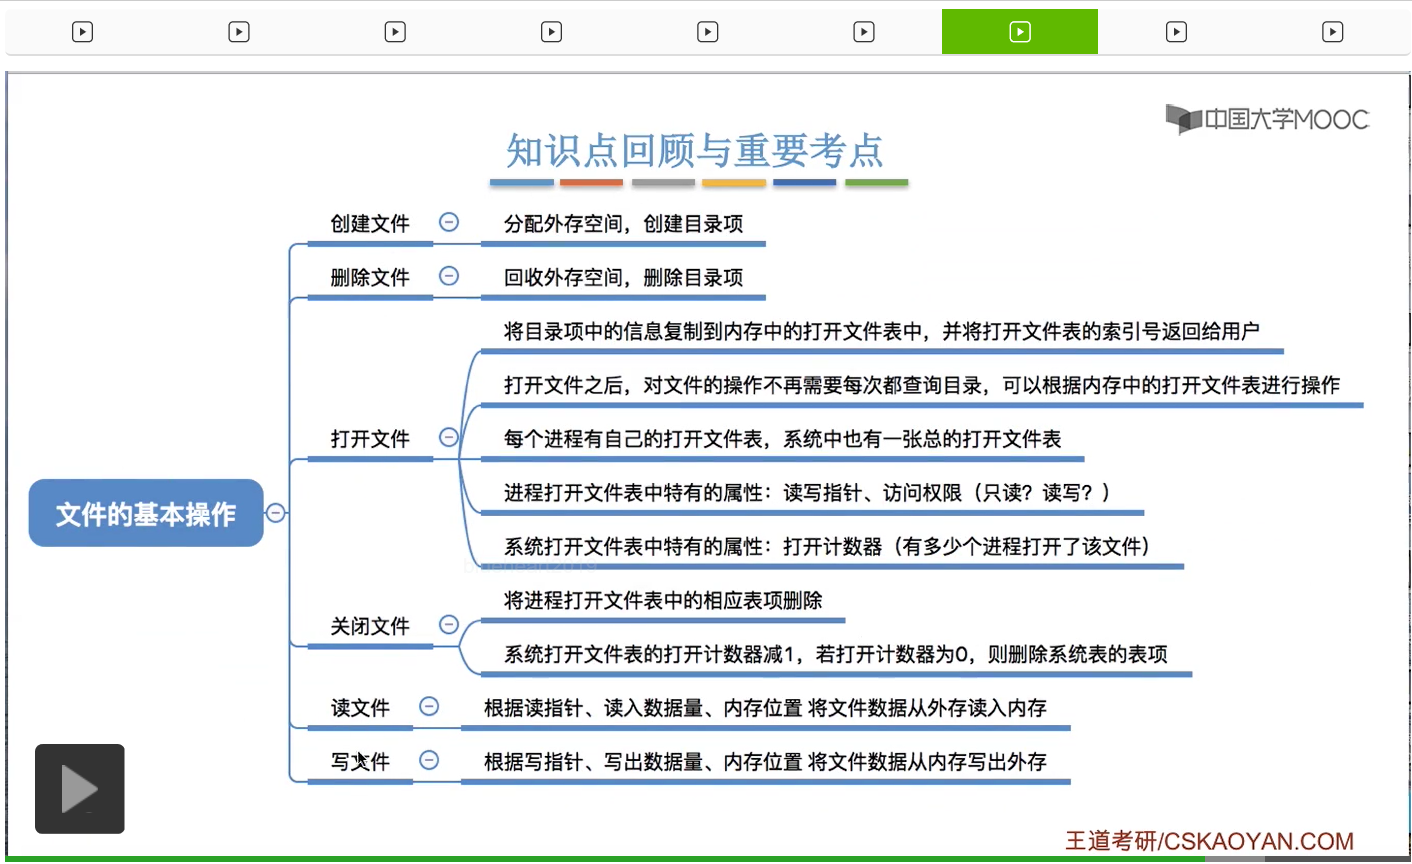Collapse the 删除文件 branch circle
The width and height of the screenshot is (1412, 864).
[449, 276]
